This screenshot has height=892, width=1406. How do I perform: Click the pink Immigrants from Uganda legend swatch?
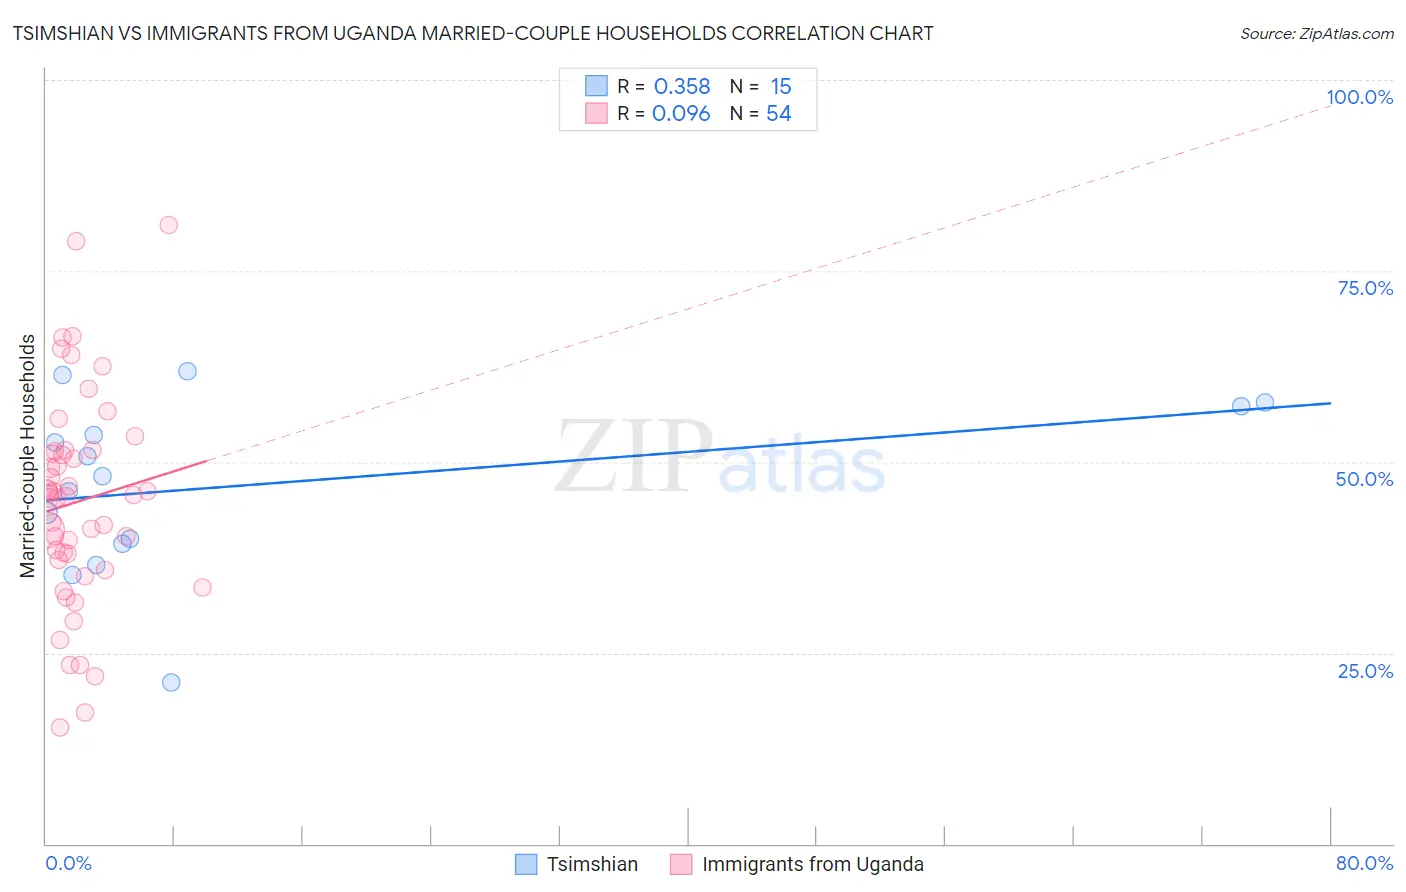[681, 864]
